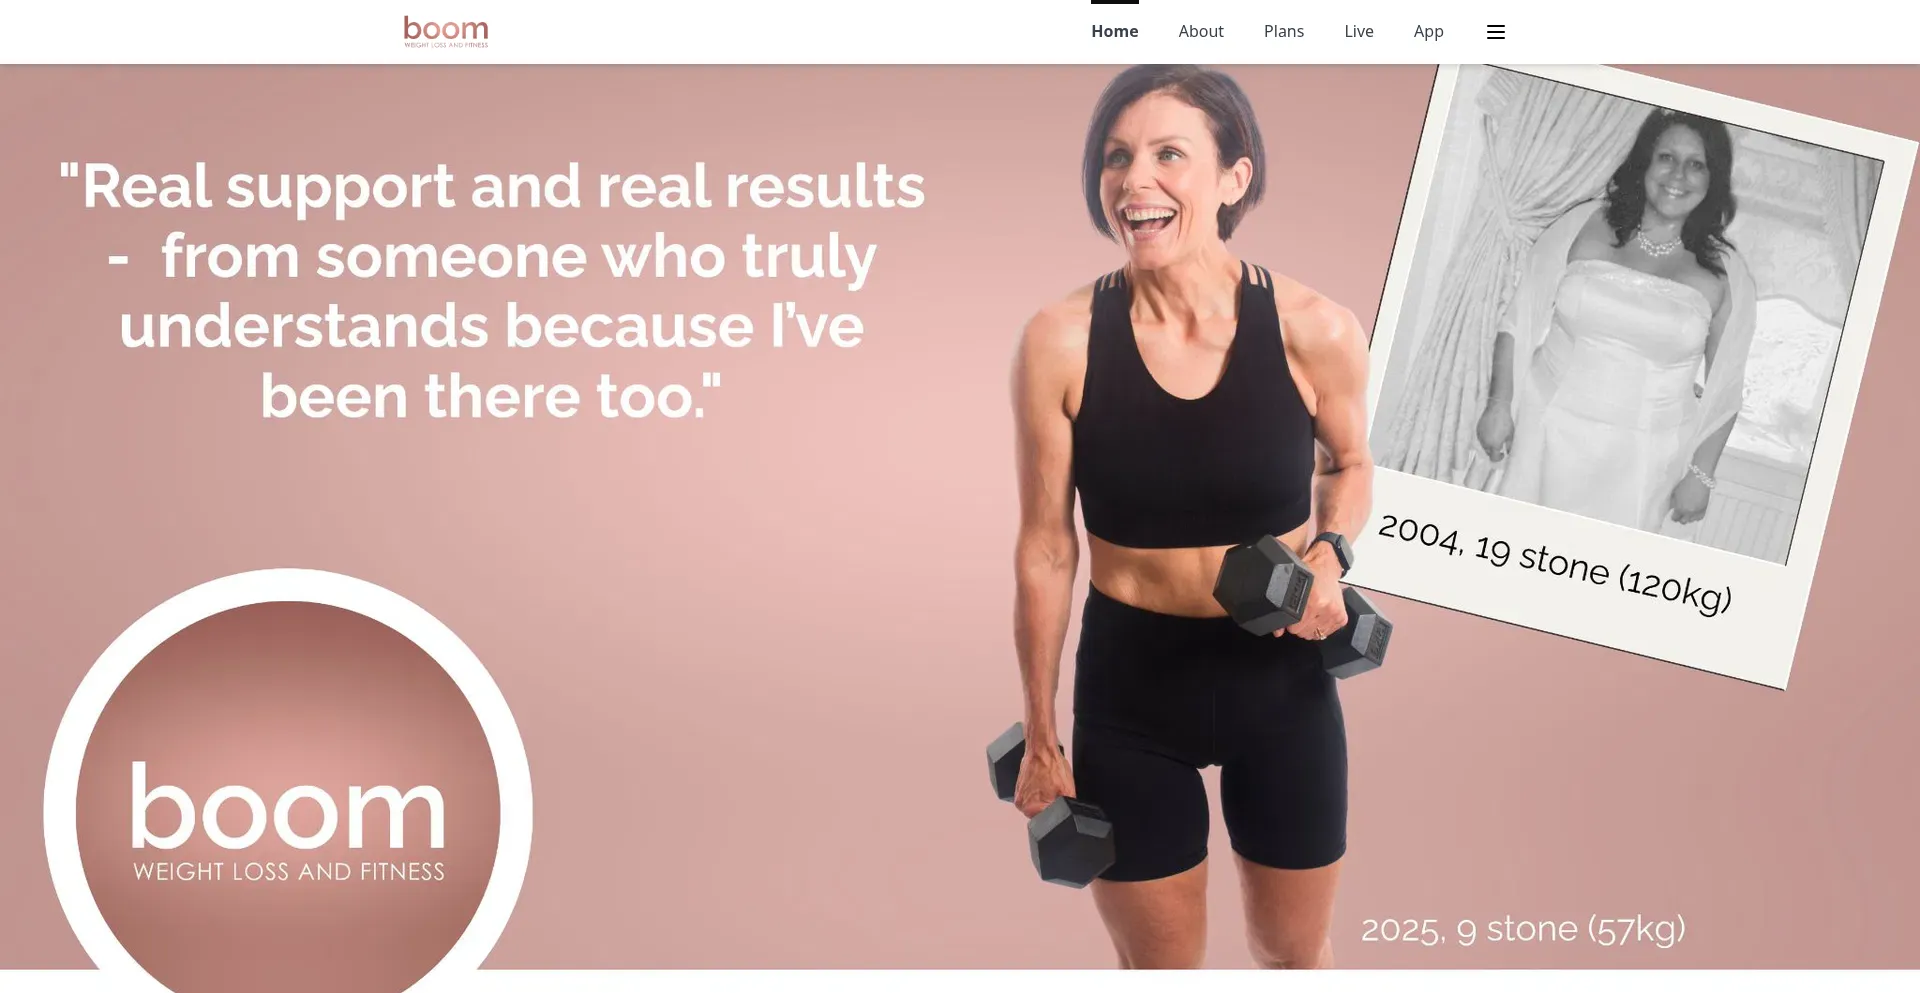
Task: Click the "2025, 9 stone (57kg)" caption
Action: 1523,929
